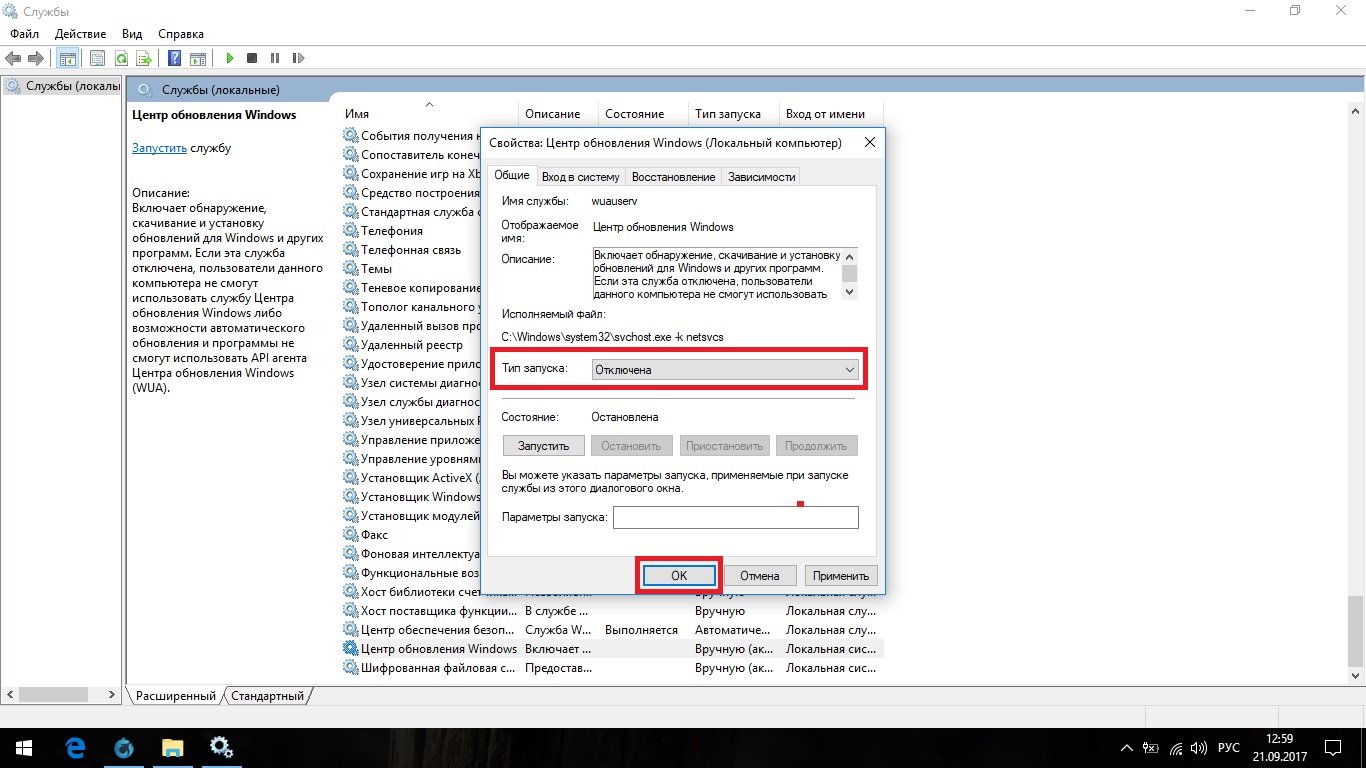This screenshot has width=1366, height=768.
Task: Select Службы (локальные) tree node
Action: point(63,86)
